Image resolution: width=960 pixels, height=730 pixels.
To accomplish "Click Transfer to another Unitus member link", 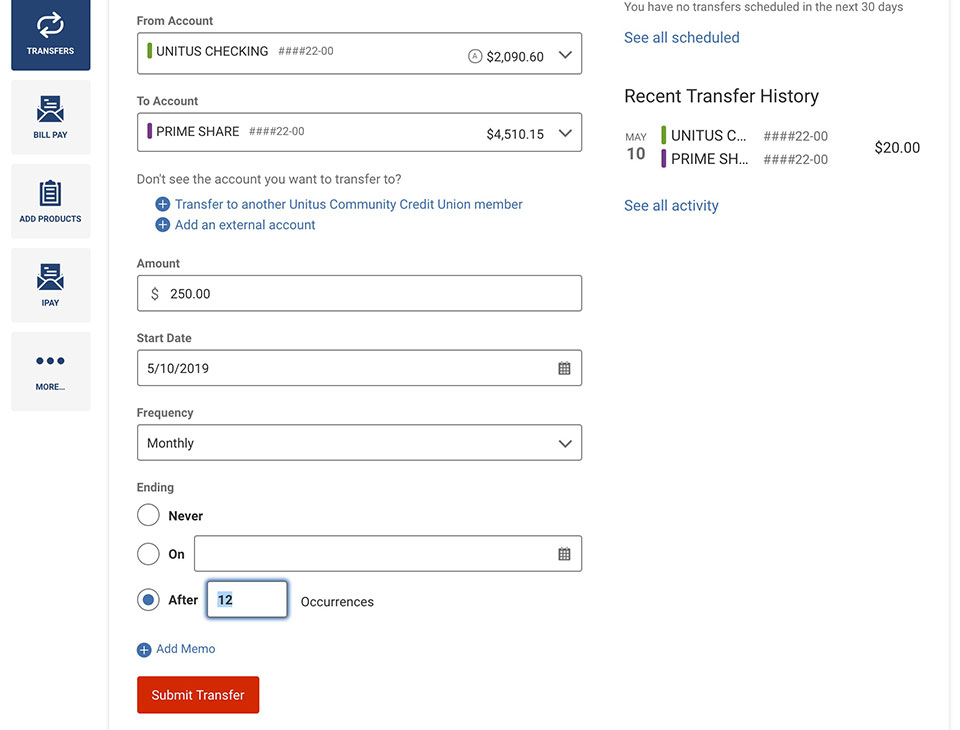I will pos(348,204).
